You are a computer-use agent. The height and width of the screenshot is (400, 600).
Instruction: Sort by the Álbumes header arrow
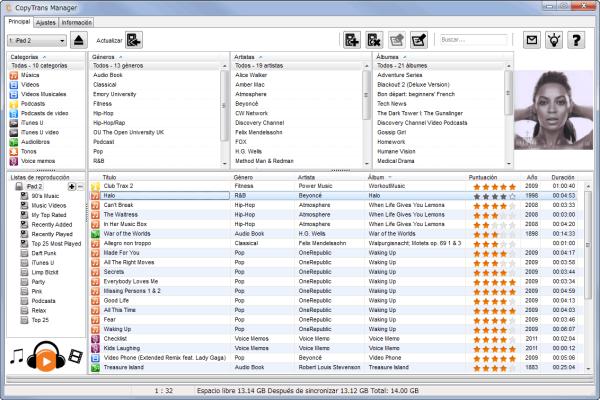coord(404,57)
